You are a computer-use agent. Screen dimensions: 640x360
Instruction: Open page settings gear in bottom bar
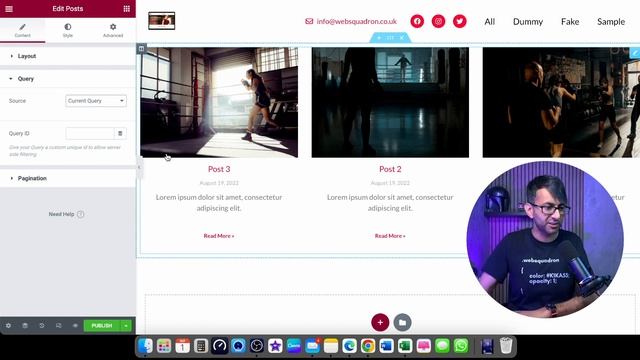[x=8, y=326]
